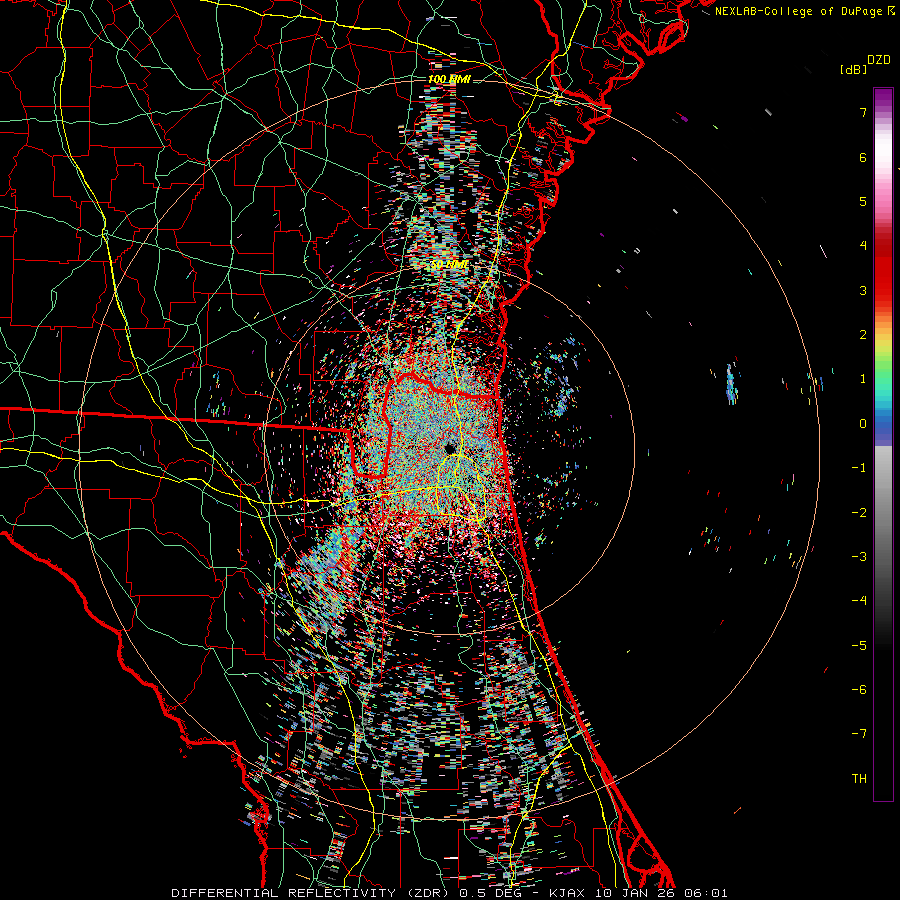
Task: Select the 4 value on the scale
Action: [863, 246]
